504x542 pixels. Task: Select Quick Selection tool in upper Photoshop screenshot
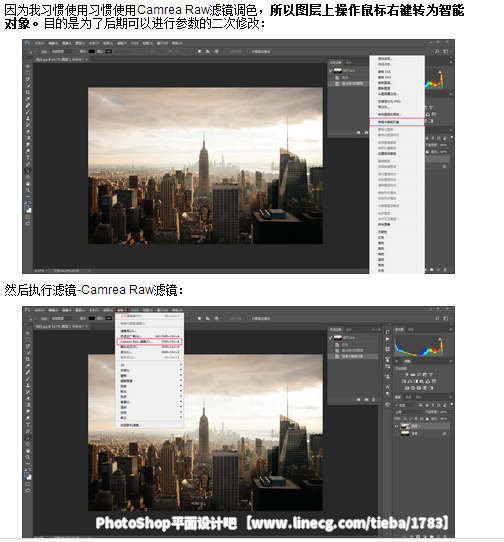[x=28, y=85]
